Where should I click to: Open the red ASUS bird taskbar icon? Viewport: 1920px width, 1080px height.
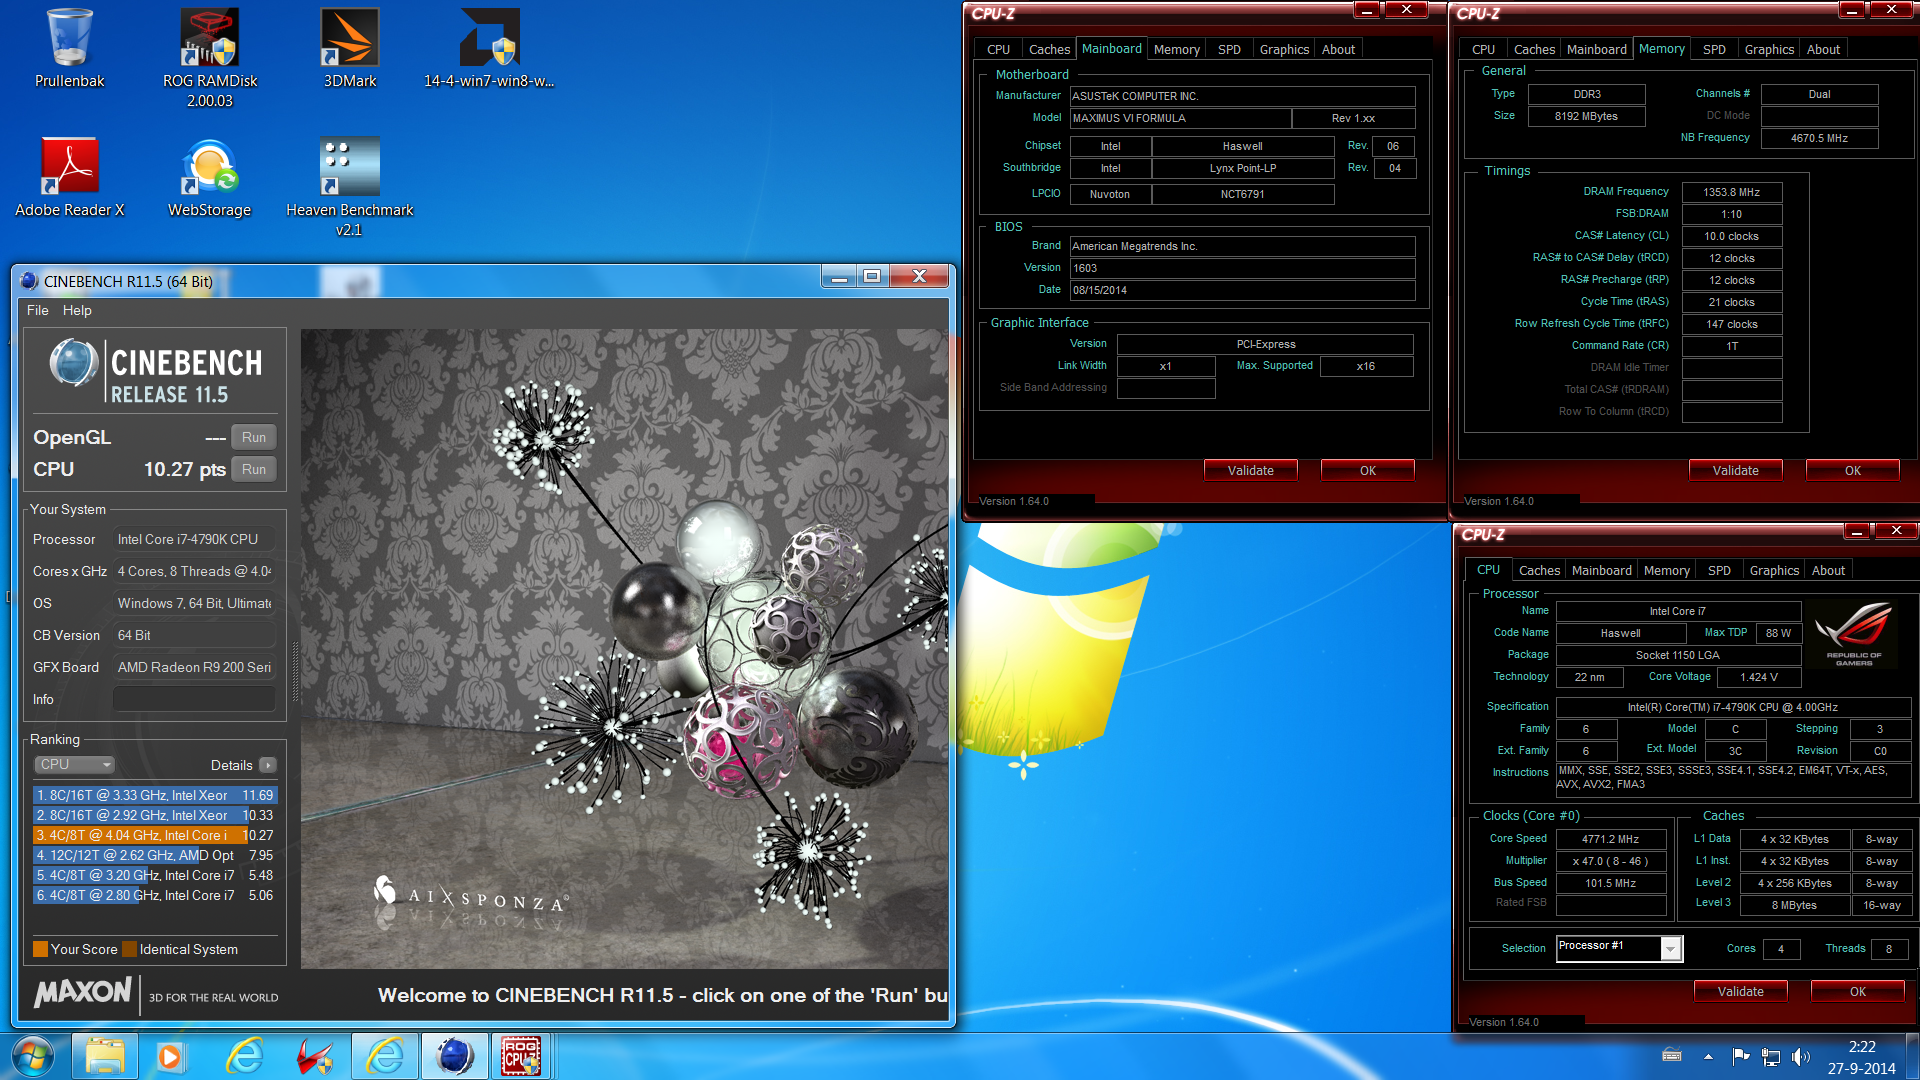tap(314, 1056)
